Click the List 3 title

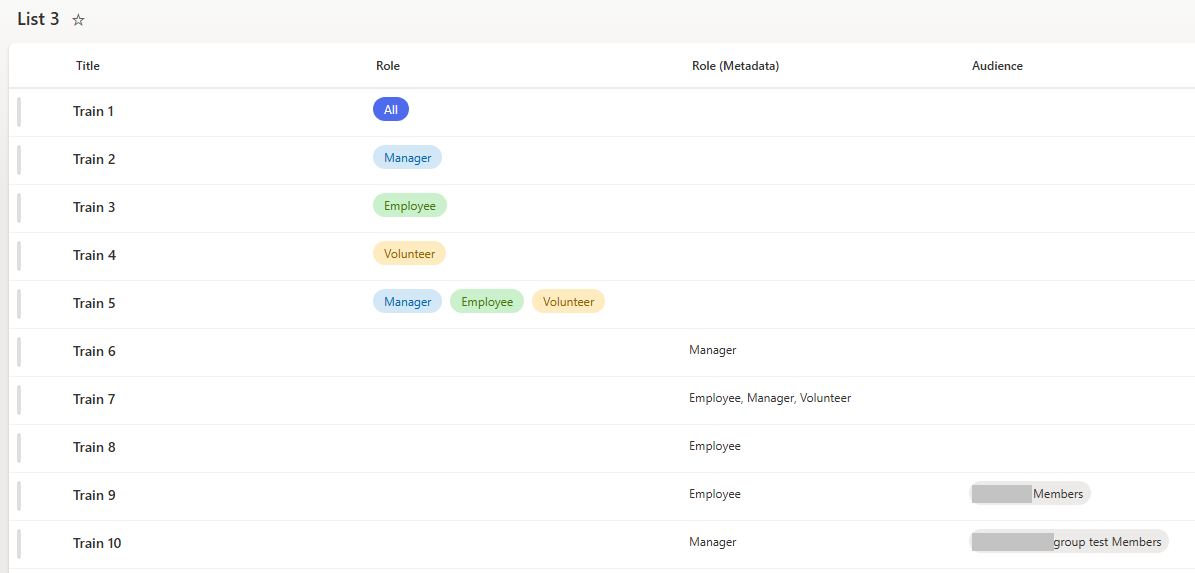tap(38, 20)
